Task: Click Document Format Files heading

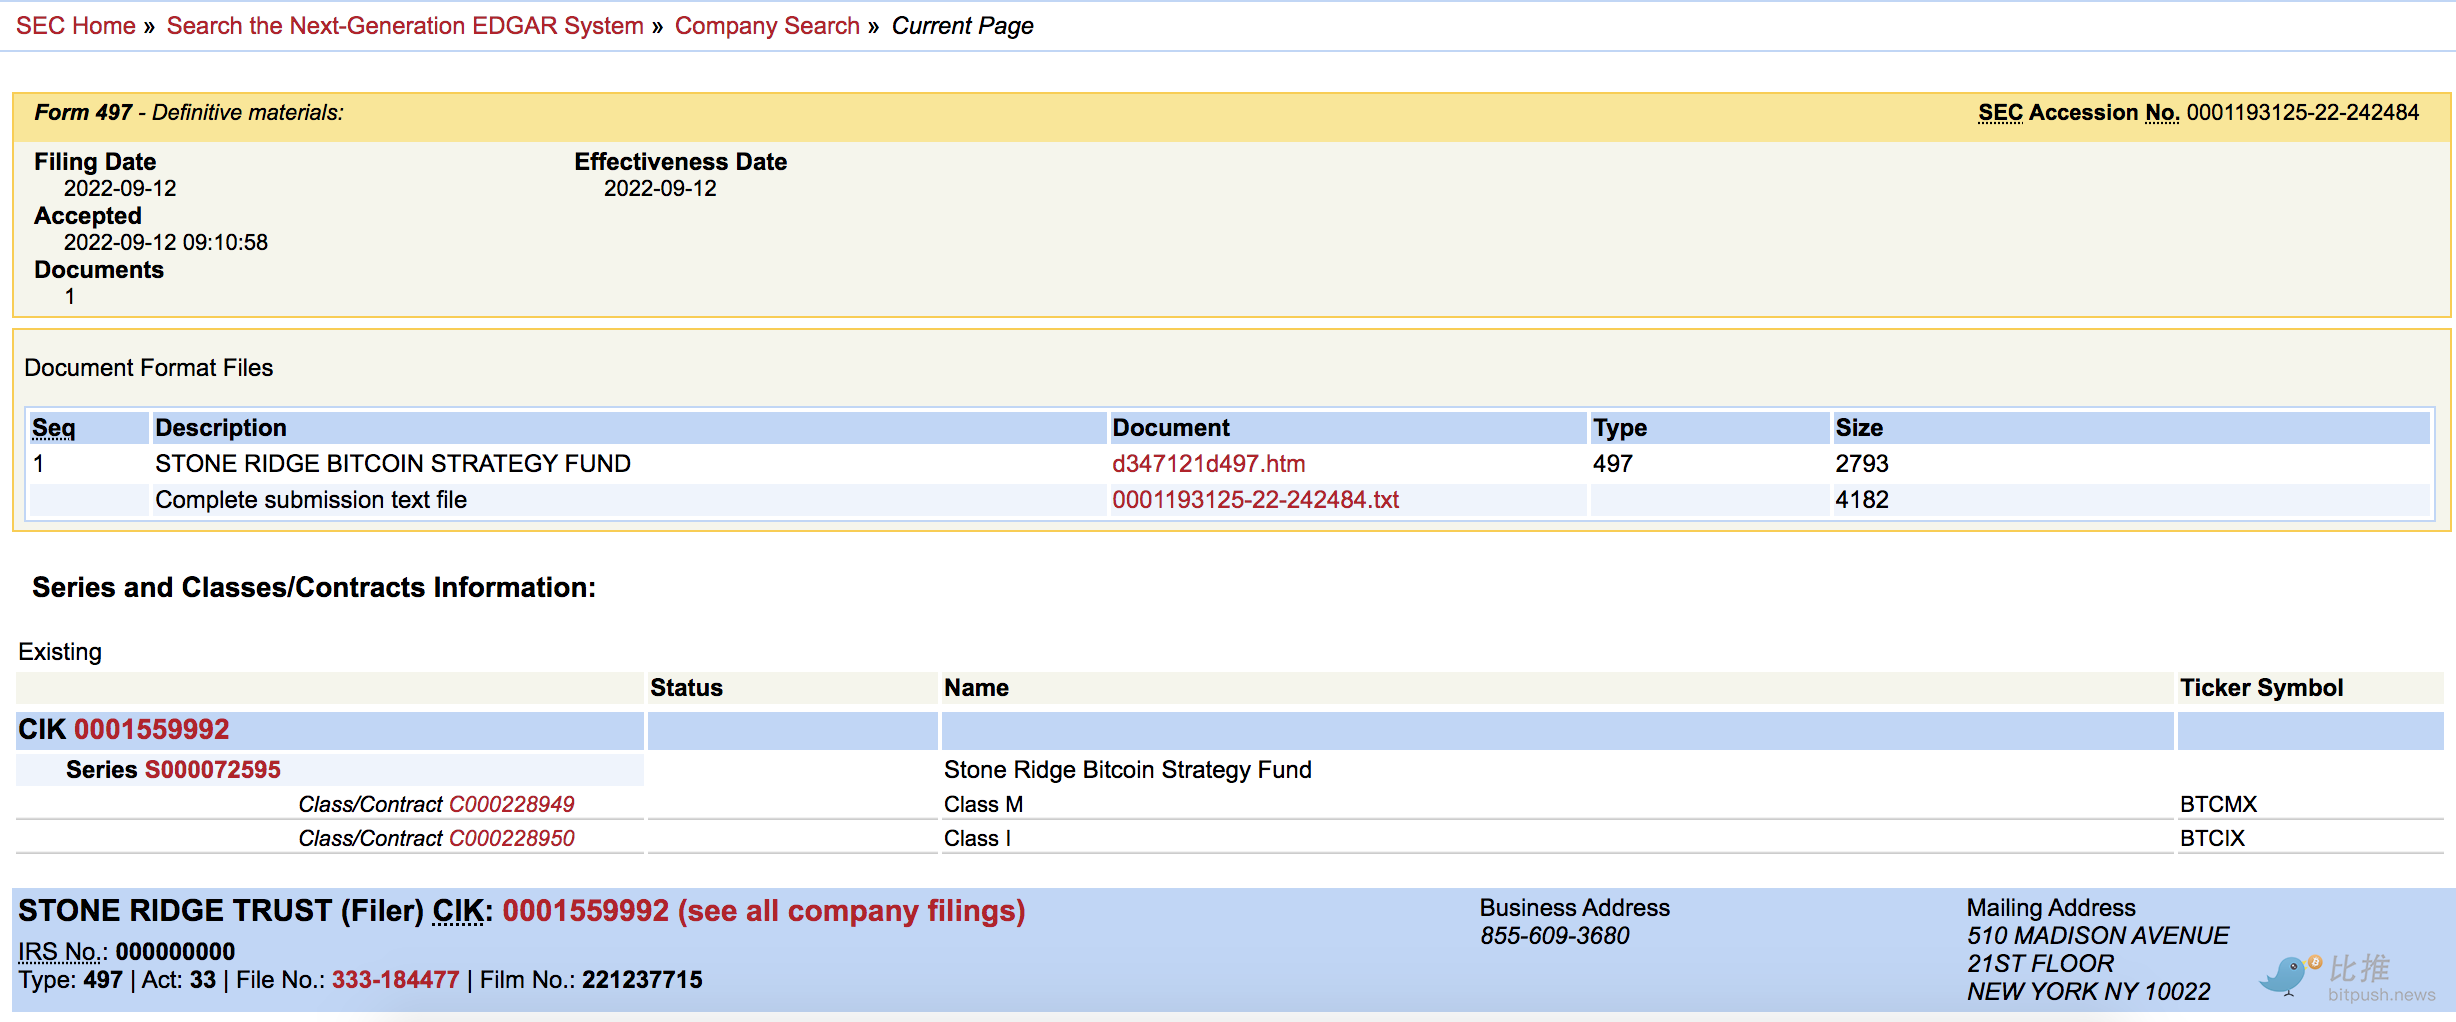Action: 148,368
